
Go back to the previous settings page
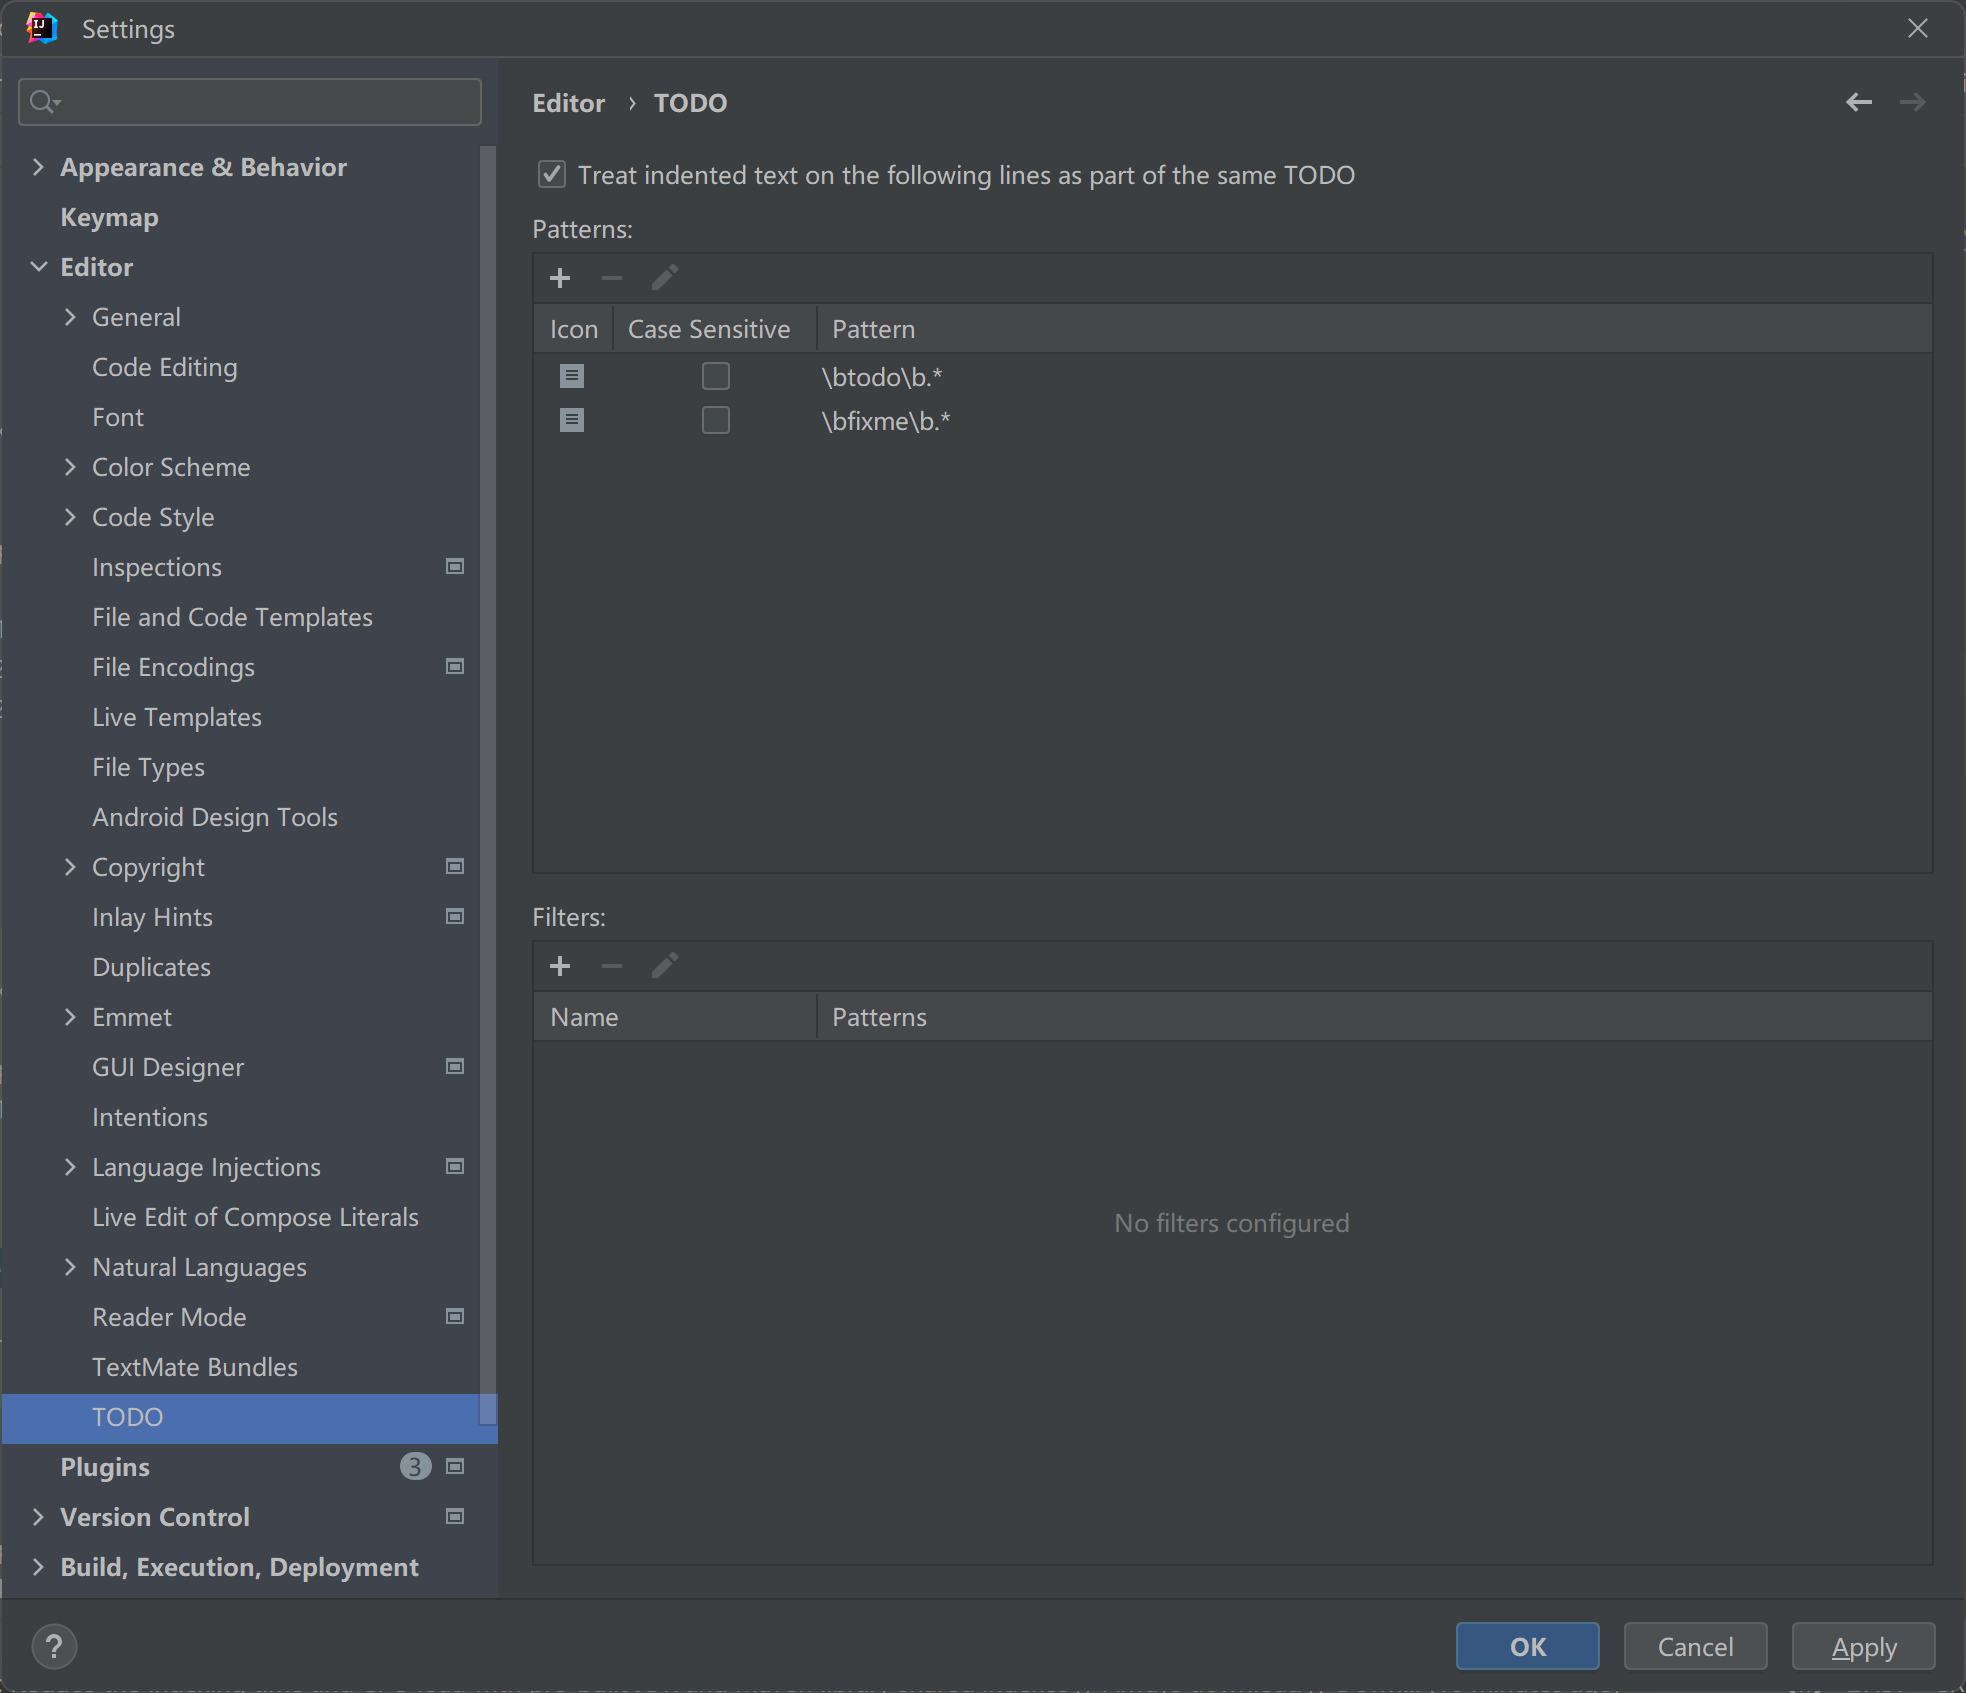point(1858,102)
